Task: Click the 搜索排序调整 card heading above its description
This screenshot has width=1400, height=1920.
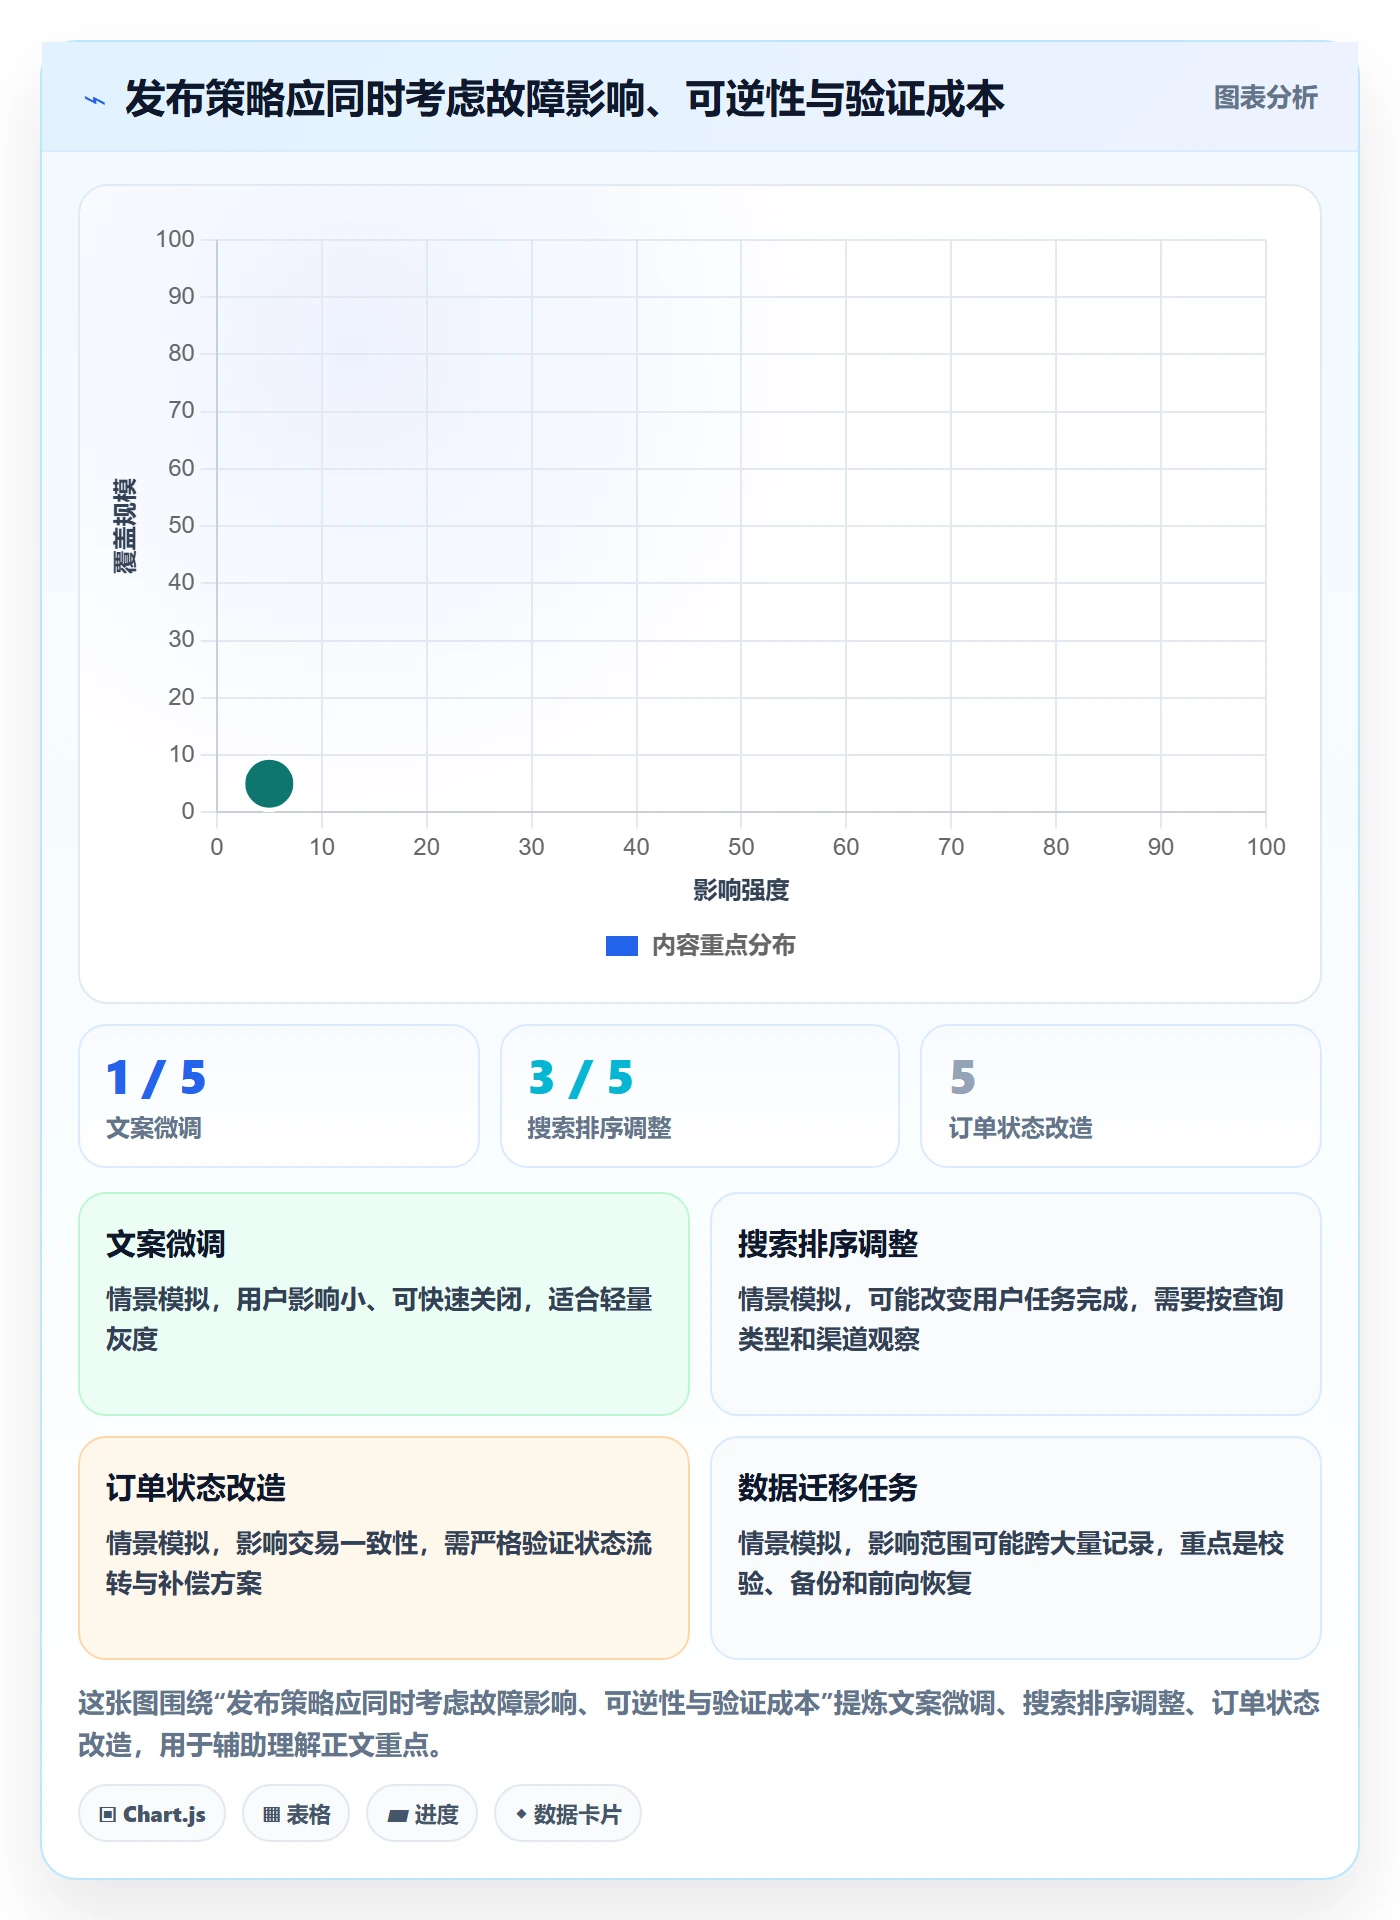Action: (x=828, y=1244)
